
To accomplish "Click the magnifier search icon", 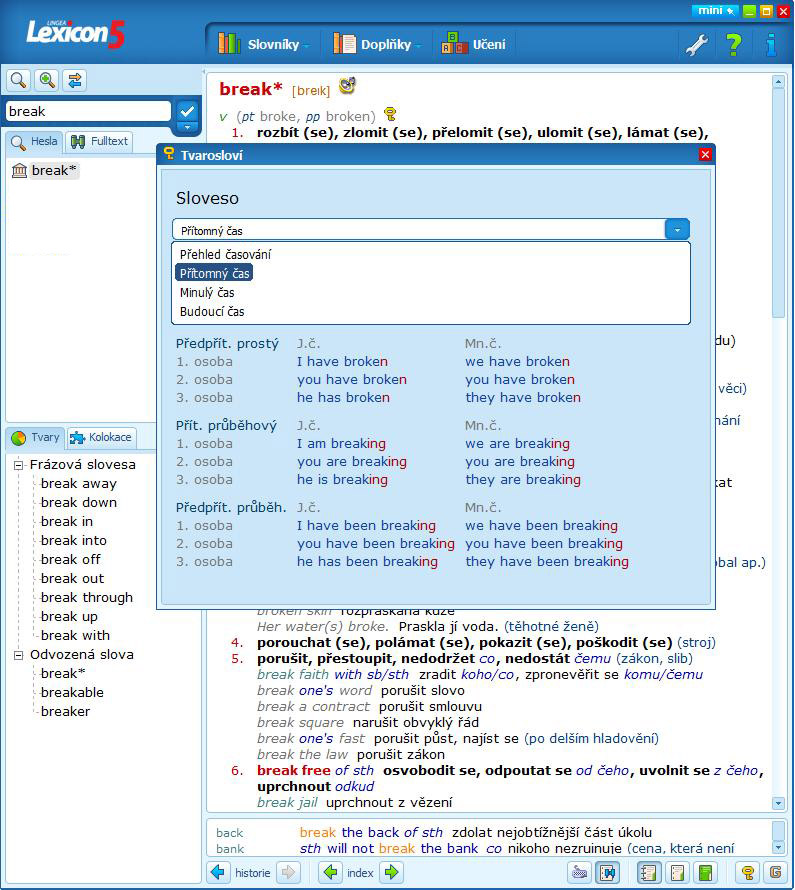I will (x=18, y=80).
